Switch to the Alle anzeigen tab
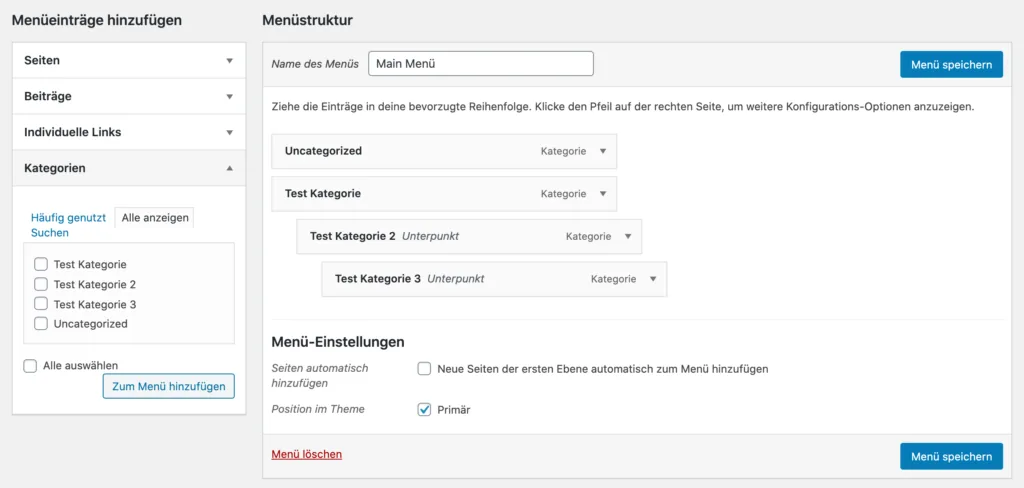This screenshot has width=1024, height=488. [155, 218]
